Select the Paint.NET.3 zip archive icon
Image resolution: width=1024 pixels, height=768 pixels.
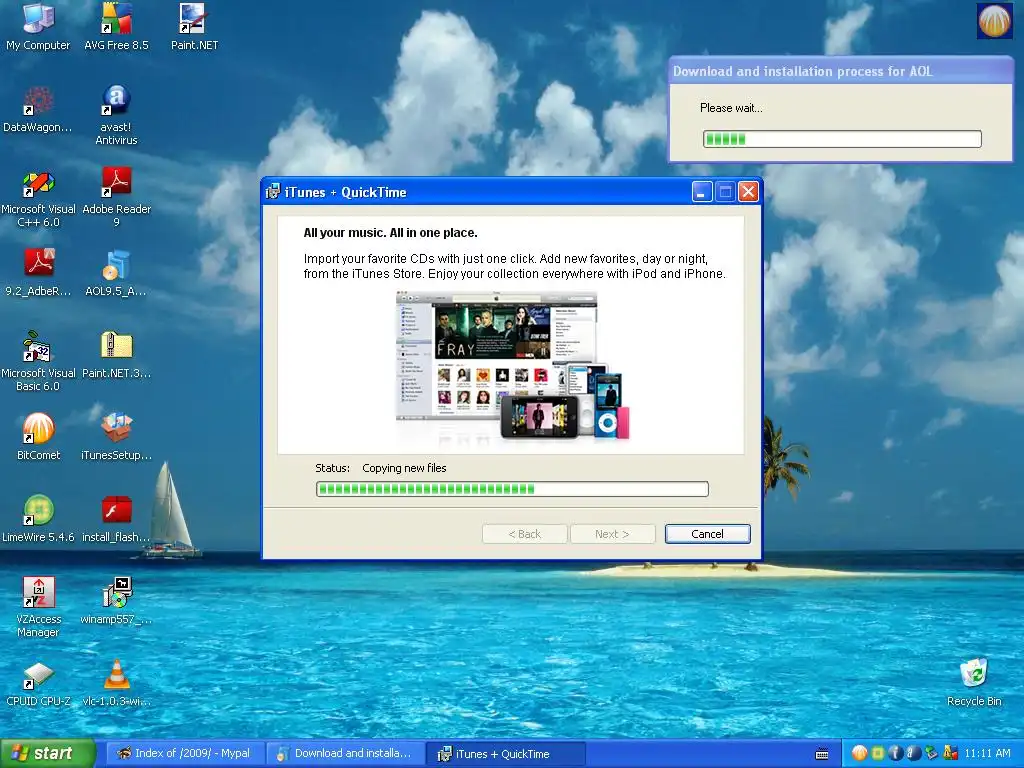pyautogui.click(x=116, y=355)
